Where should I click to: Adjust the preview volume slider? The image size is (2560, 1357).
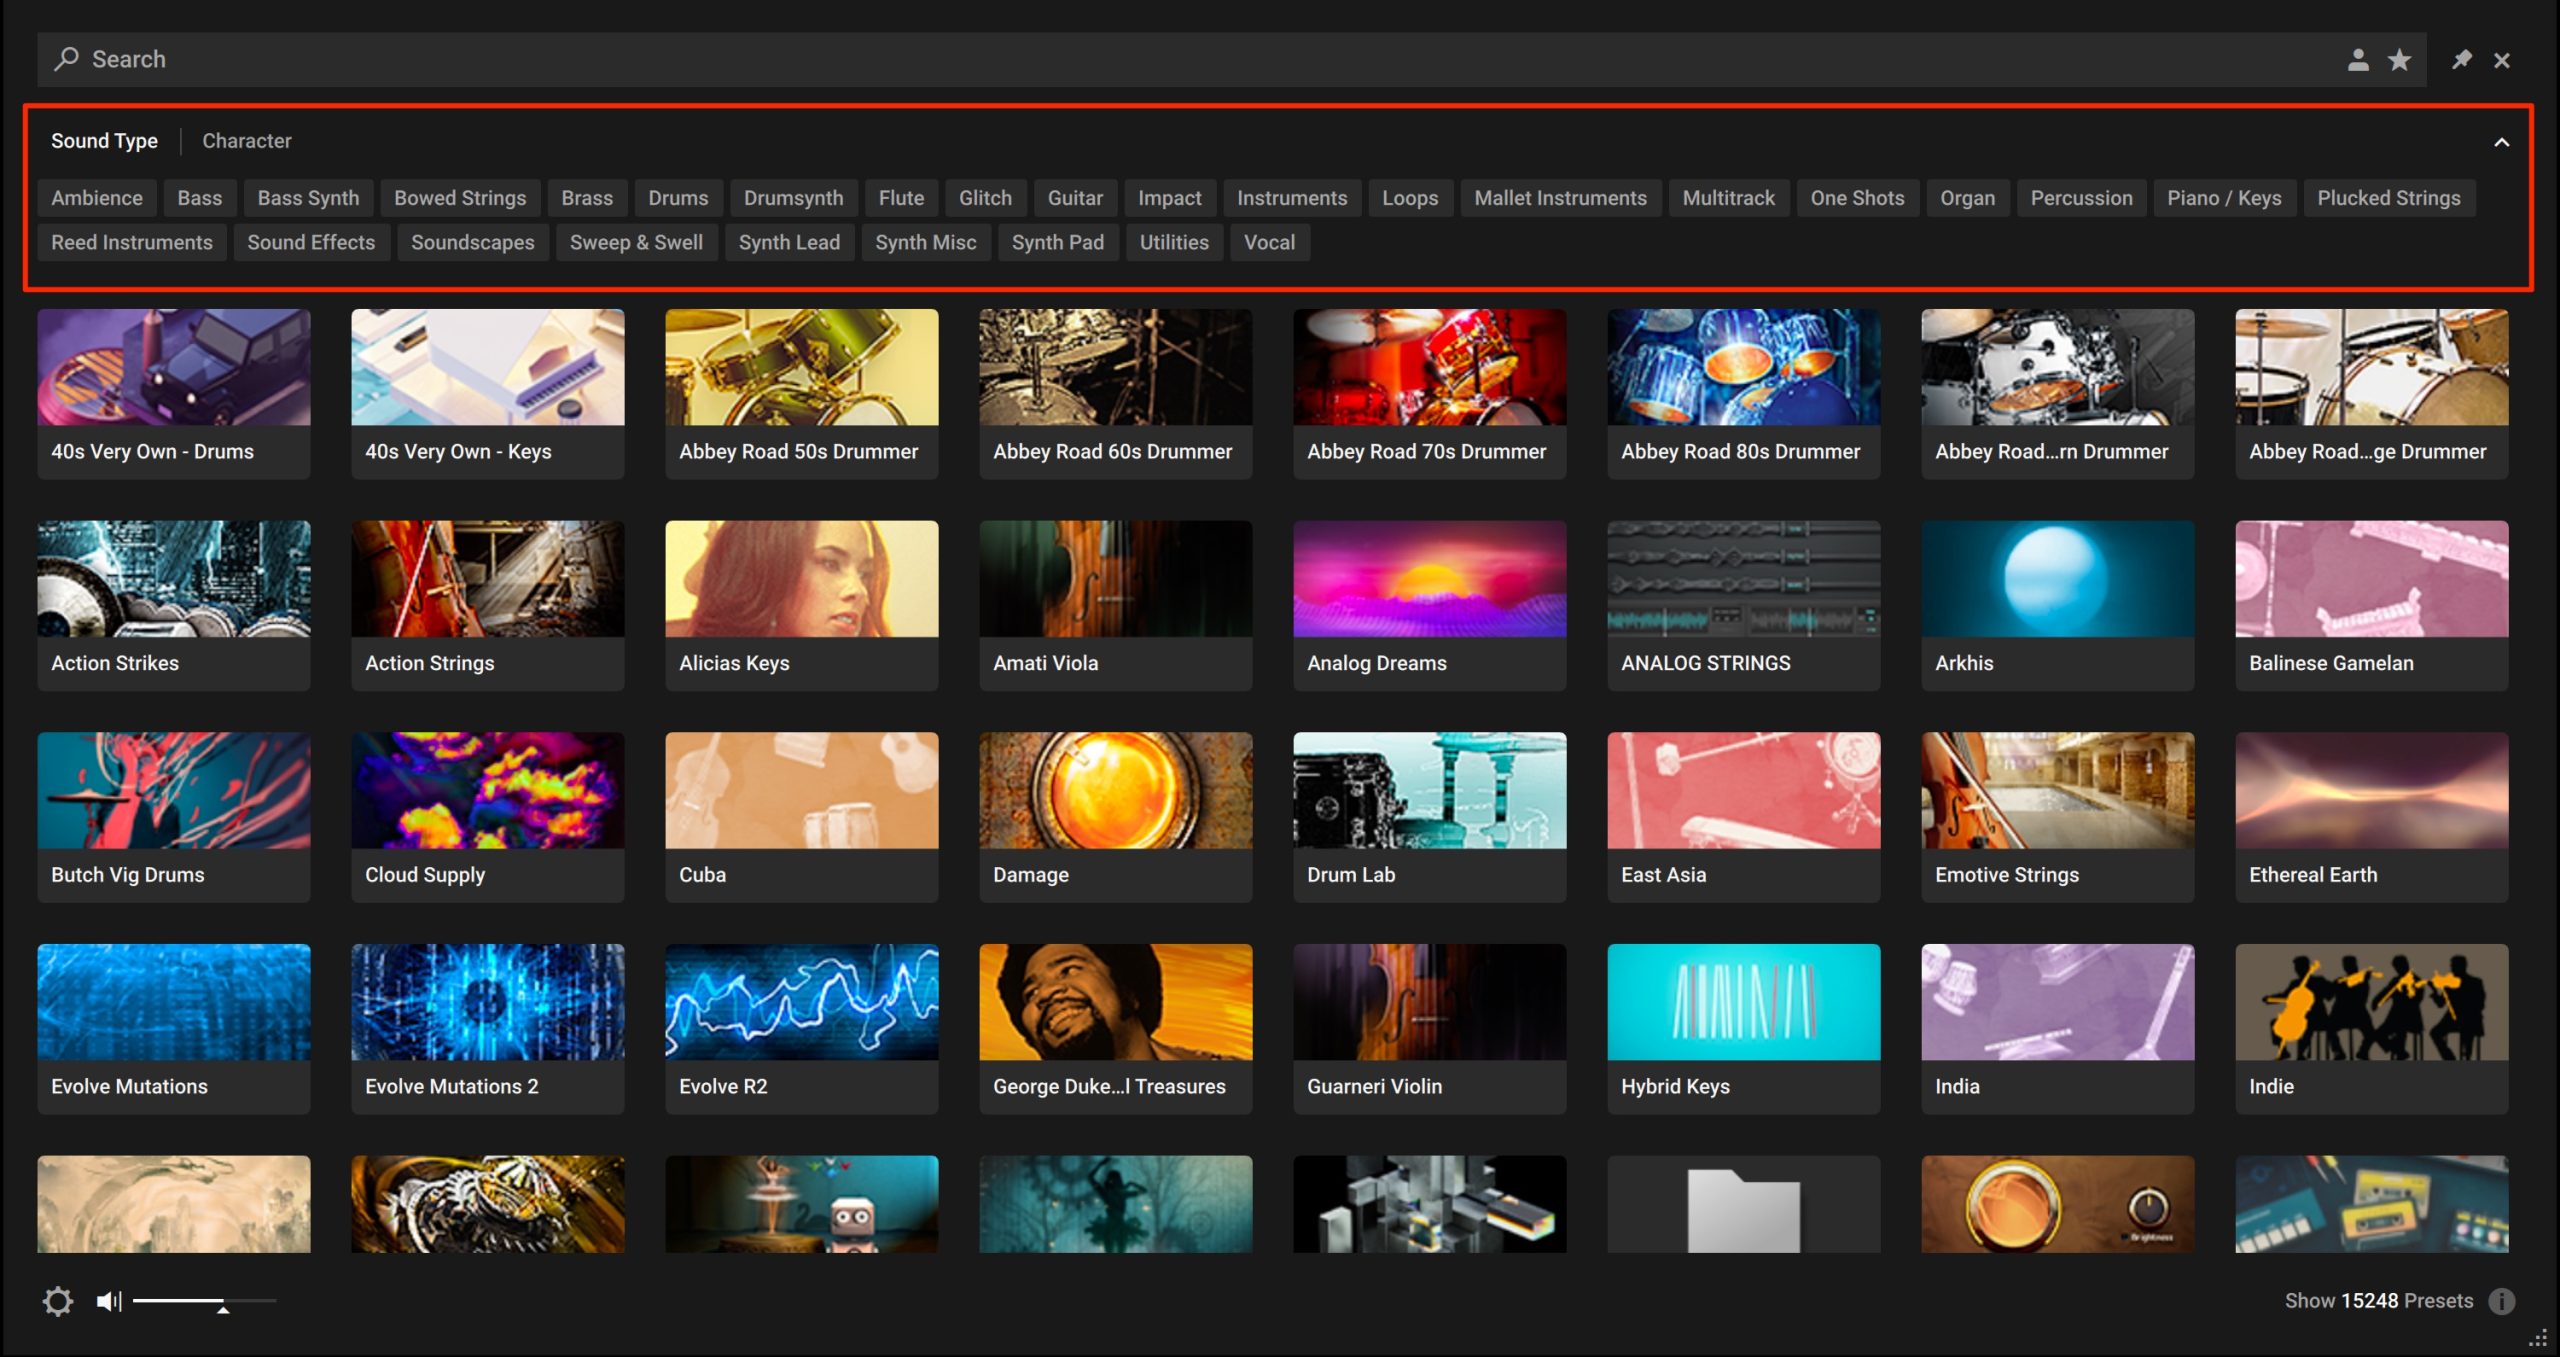[204, 1301]
